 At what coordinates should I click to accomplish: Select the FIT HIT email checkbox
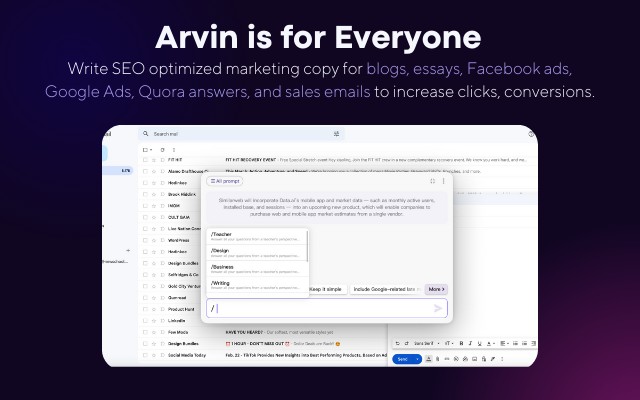point(145,160)
